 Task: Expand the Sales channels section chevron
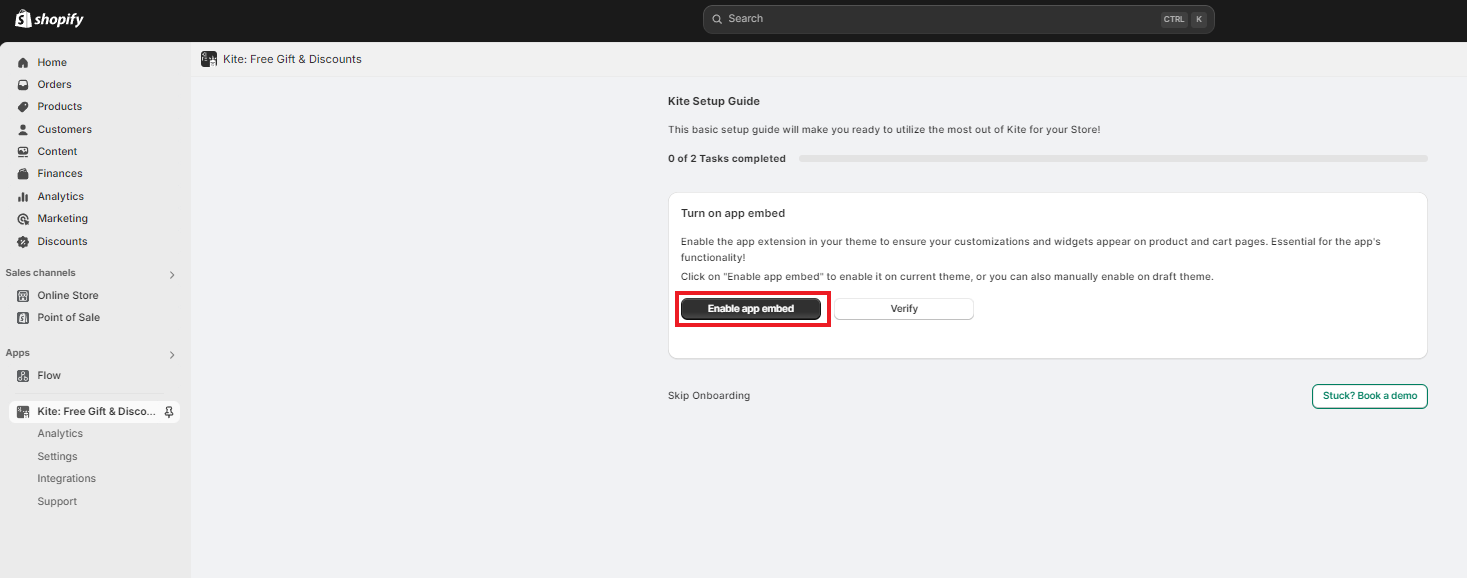[x=172, y=275]
